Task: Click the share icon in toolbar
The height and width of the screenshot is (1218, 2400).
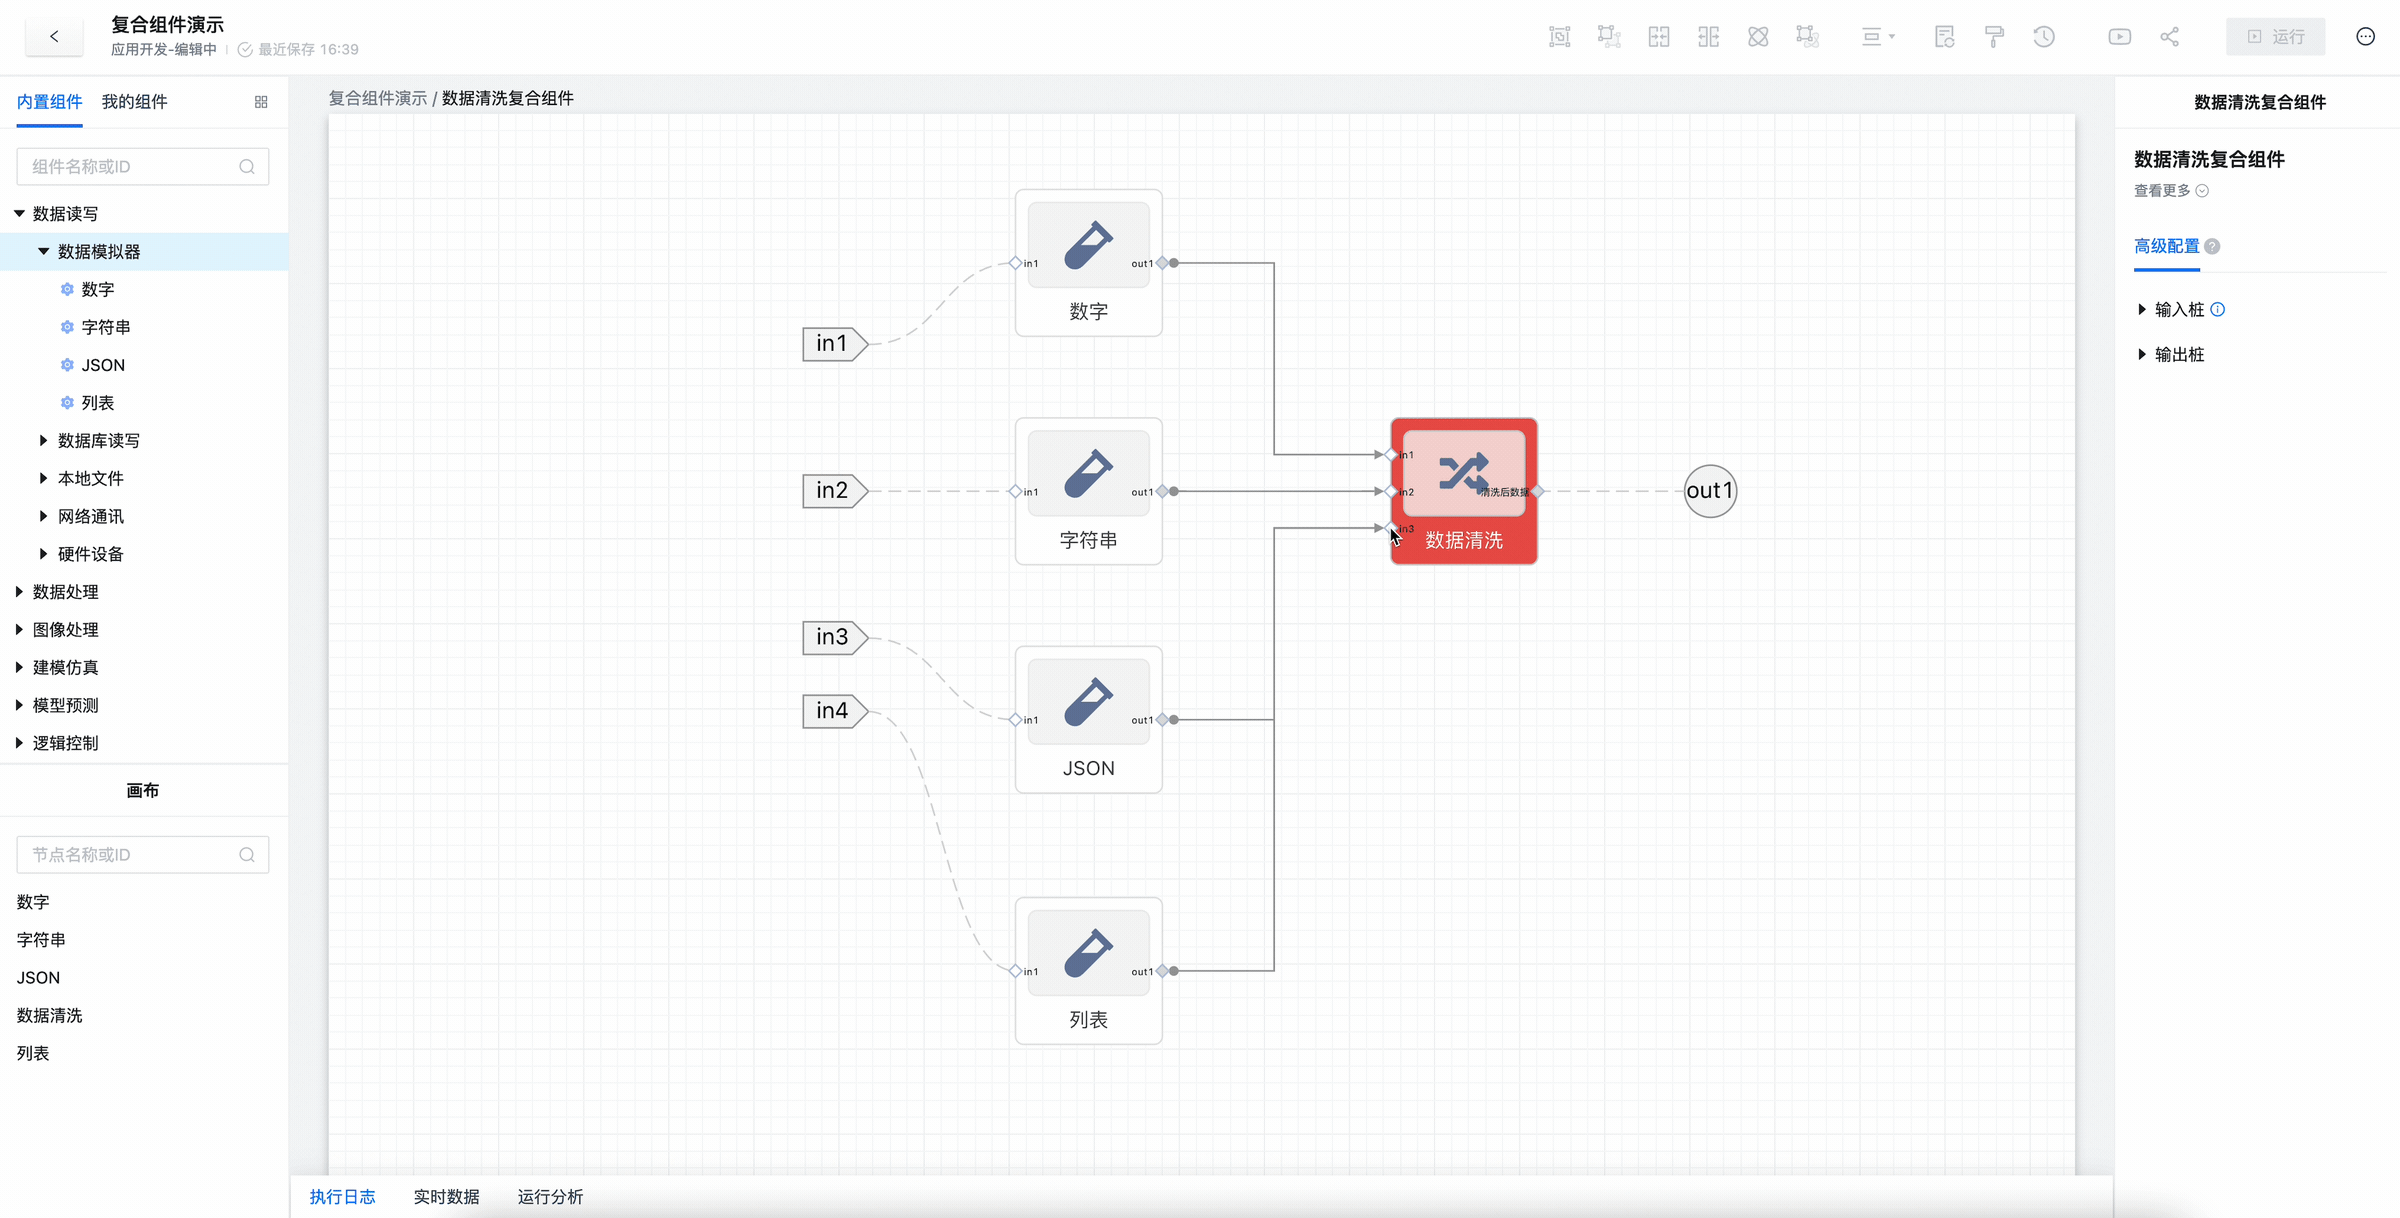Action: [x=2169, y=37]
